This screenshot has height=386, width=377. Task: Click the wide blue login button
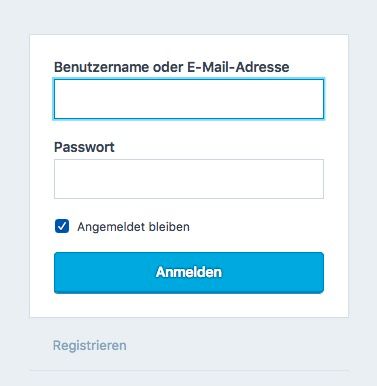point(189,273)
